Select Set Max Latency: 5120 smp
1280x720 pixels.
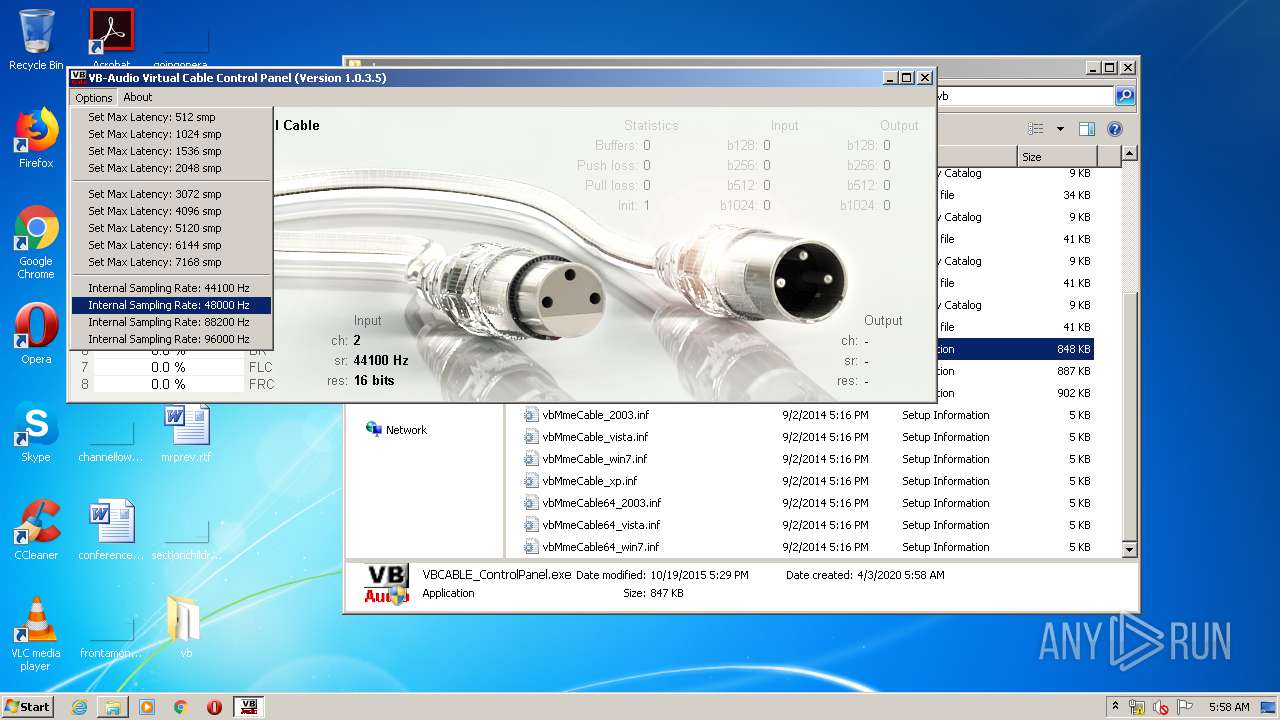(x=171, y=228)
